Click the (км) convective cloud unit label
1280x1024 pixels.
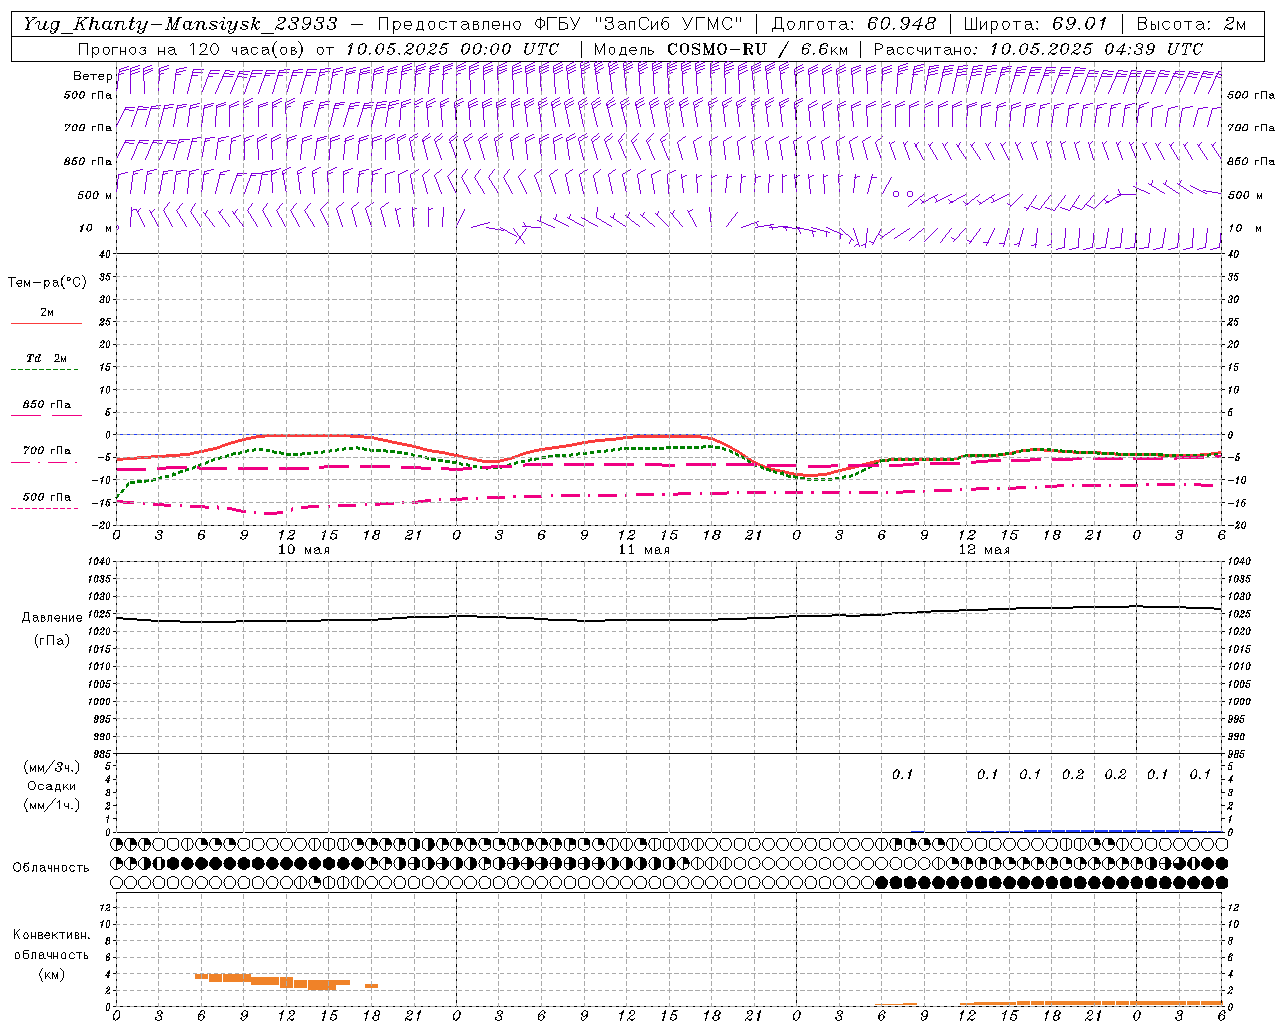coord(51,974)
